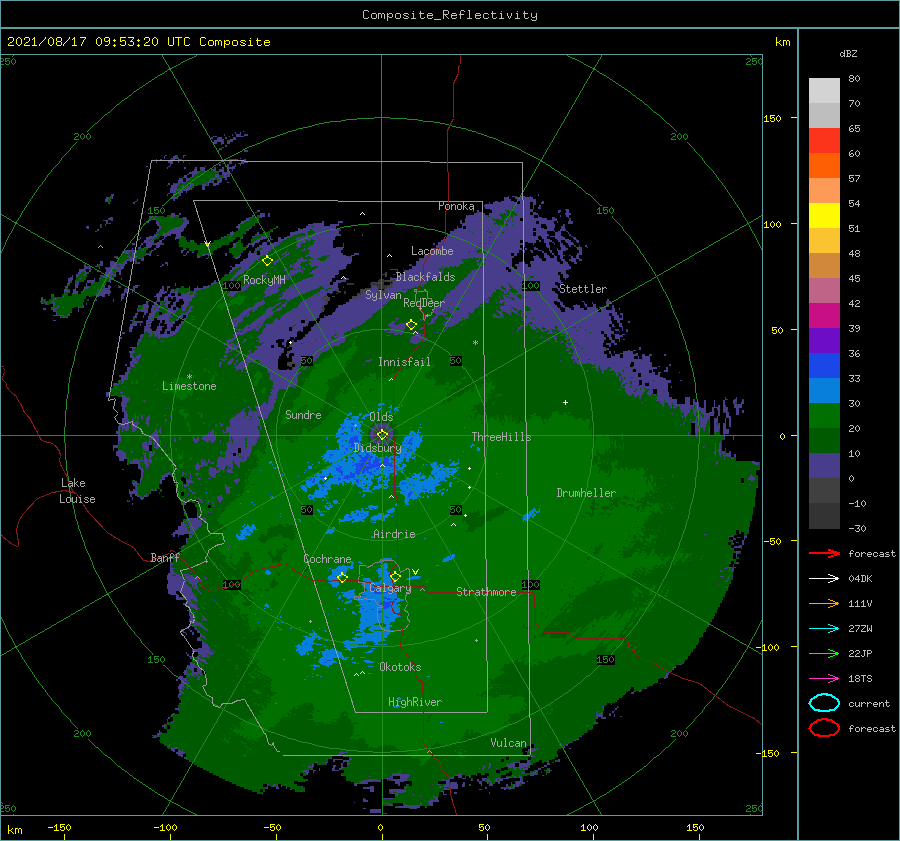
Task: Click the white plus marker north of Drumheller
Action: tap(565, 402)
